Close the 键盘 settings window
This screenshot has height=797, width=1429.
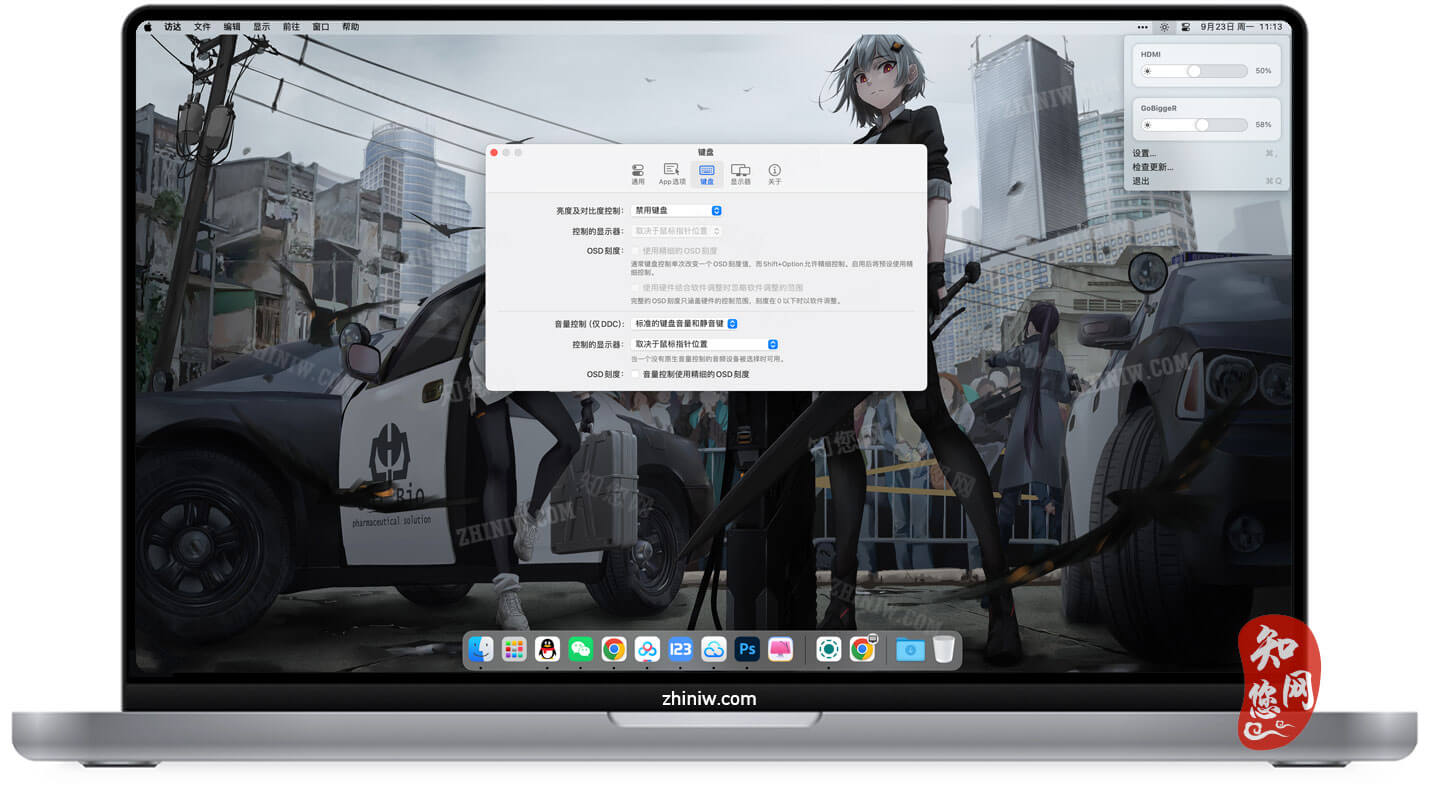(x=494, y=152)
